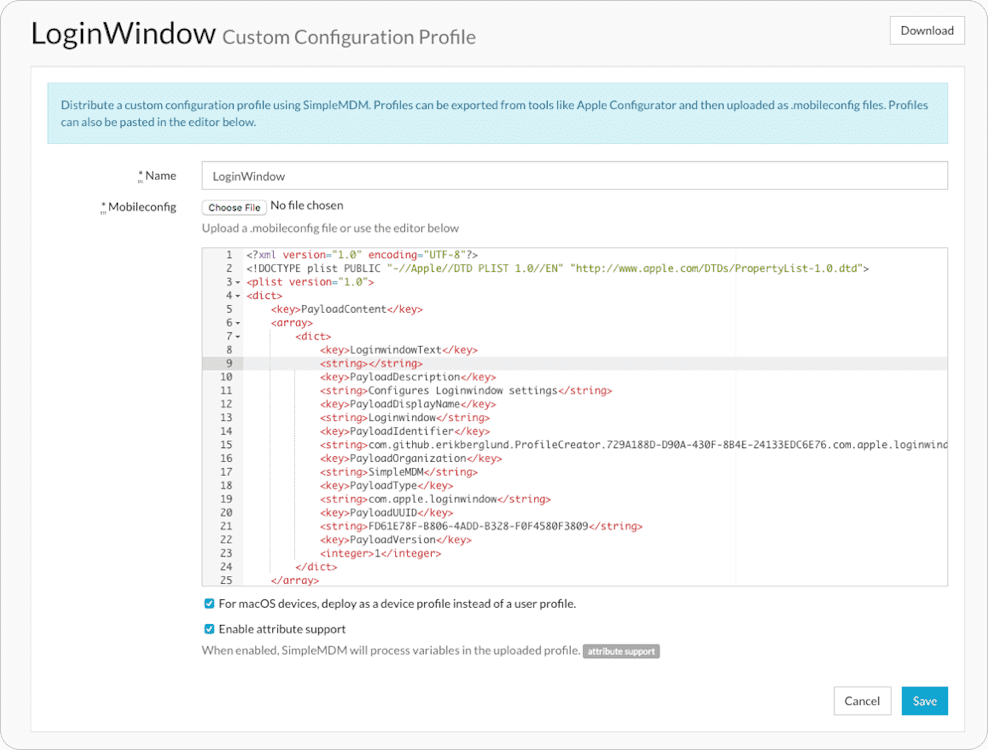
Task: Click PayloadUUID key line
Action: tap(386, 512)
